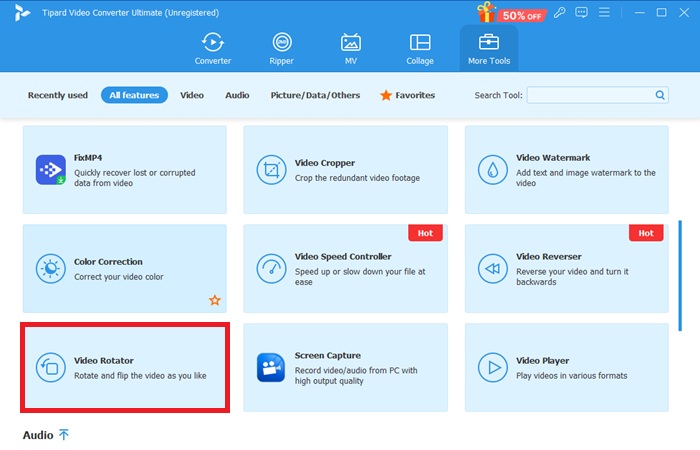The width and height of the screenshot is (700, 450).
Task: Launch Screen Capture camera icon
Action: click(x=271, y=368)
